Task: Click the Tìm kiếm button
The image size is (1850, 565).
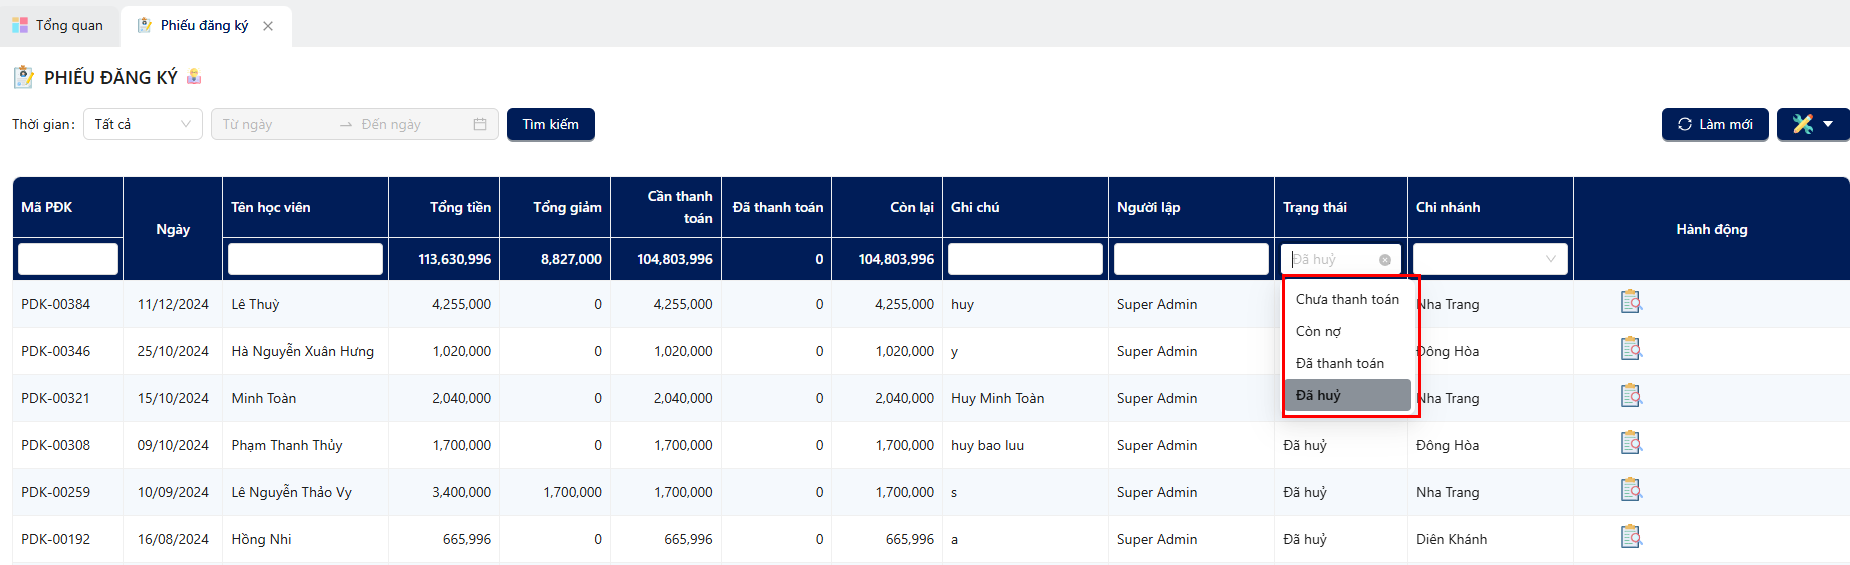Action: [x=551, y=124]
